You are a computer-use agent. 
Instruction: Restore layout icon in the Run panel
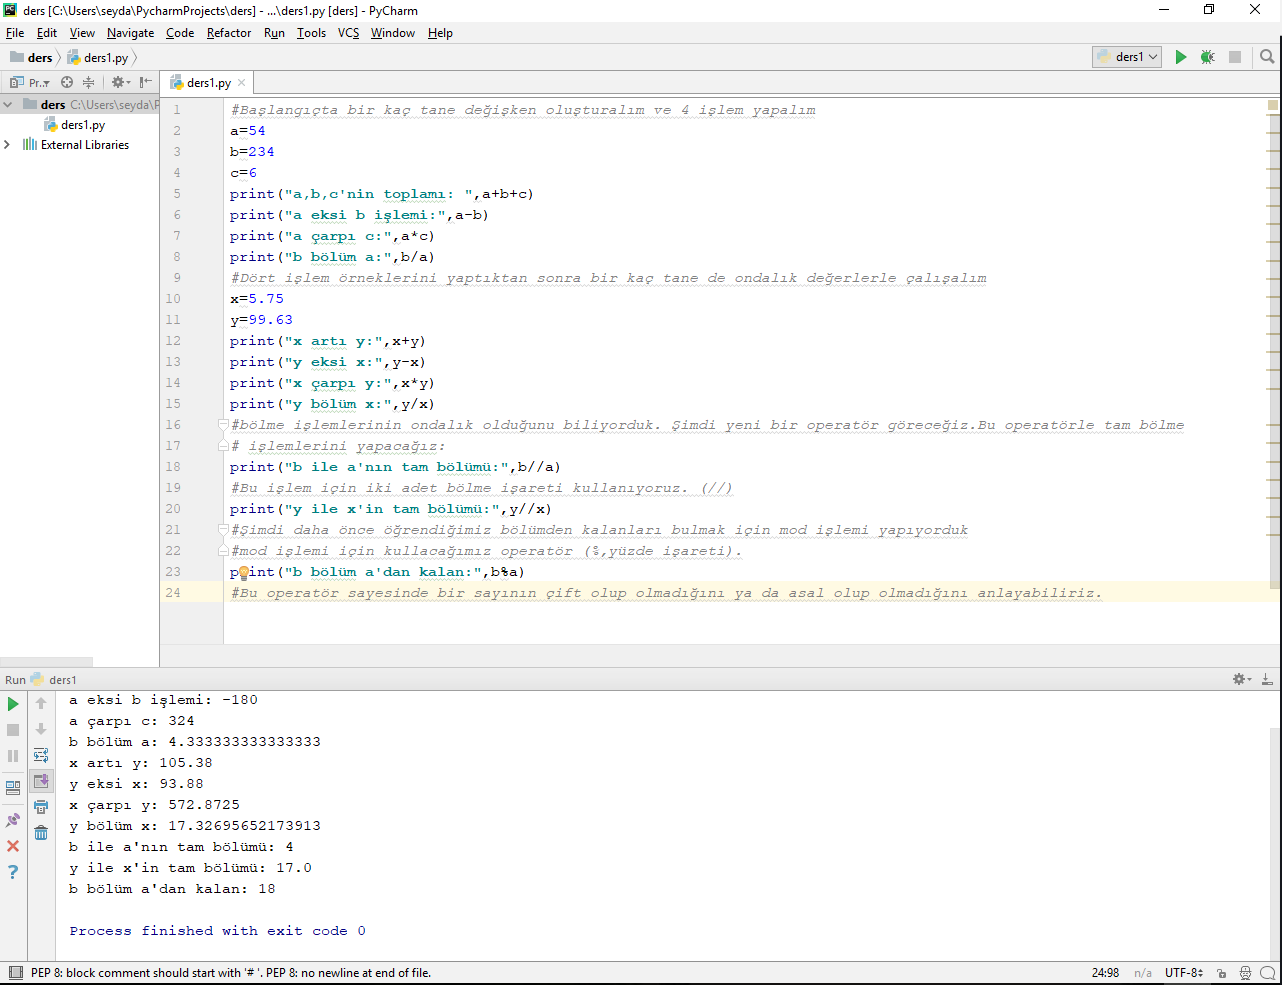(x=13, y=787)
